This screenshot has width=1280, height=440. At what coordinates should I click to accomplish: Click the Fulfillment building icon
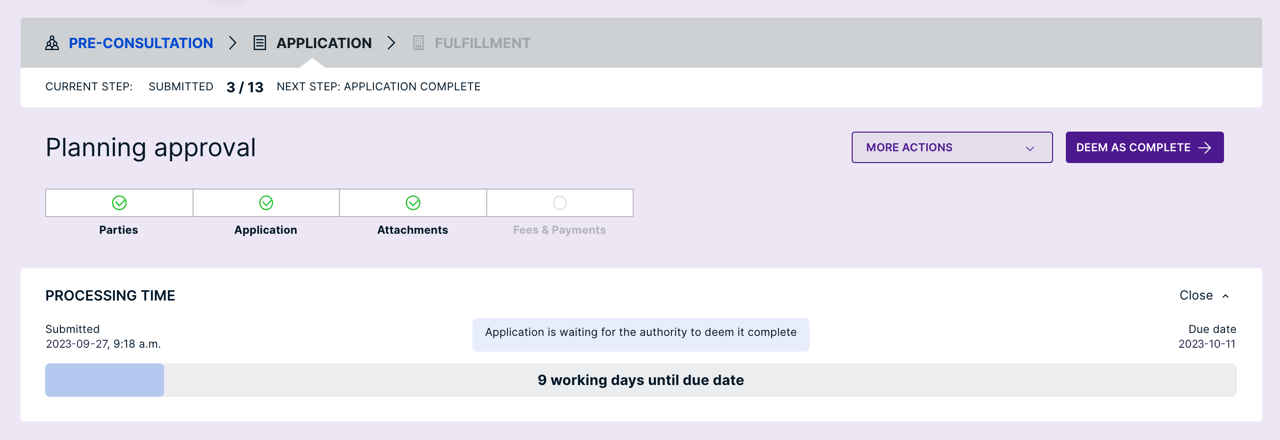click(x=418, y=43)
